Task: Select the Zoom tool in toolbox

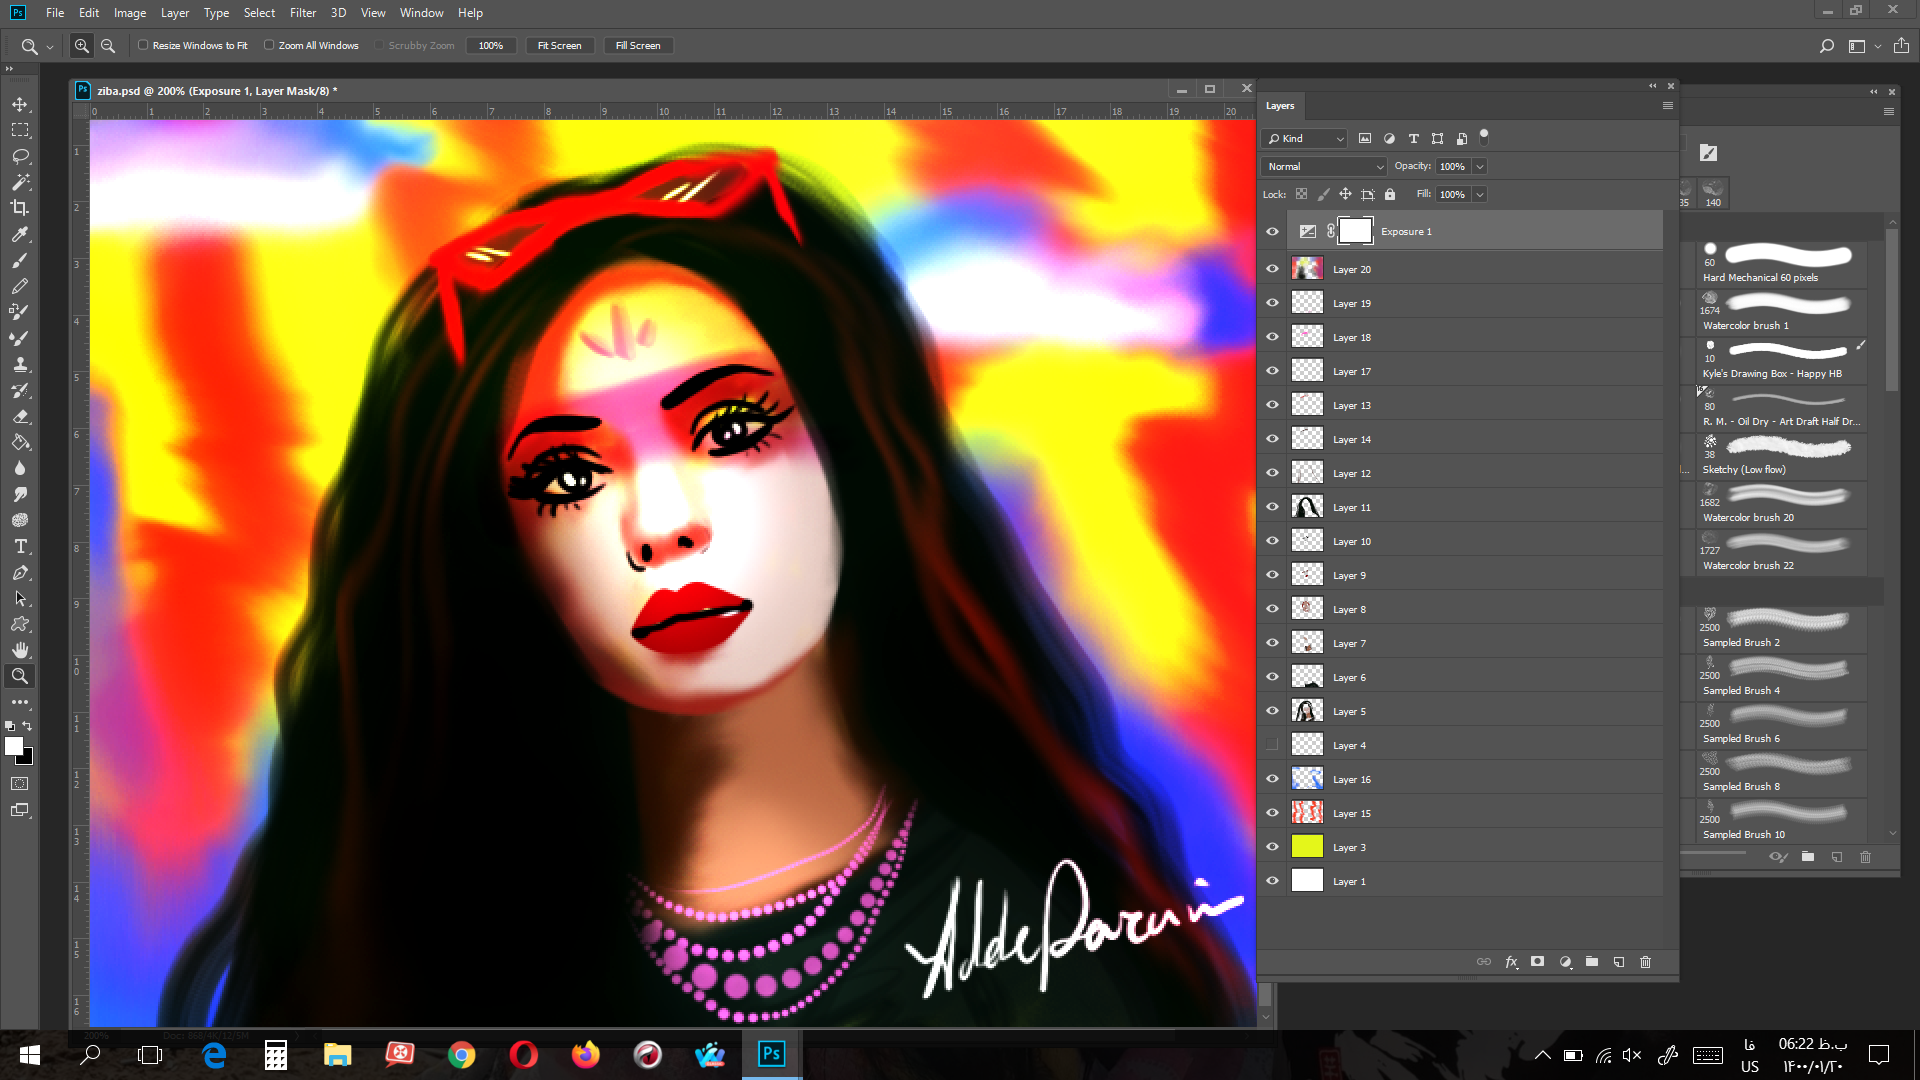Action: [20, 676]
